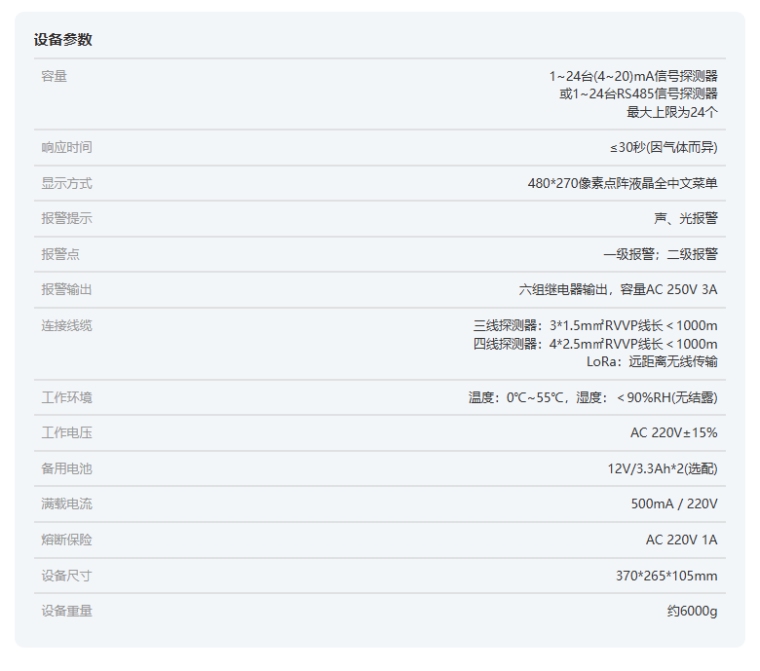Click the 响应时间 row label

coord(67,148)
